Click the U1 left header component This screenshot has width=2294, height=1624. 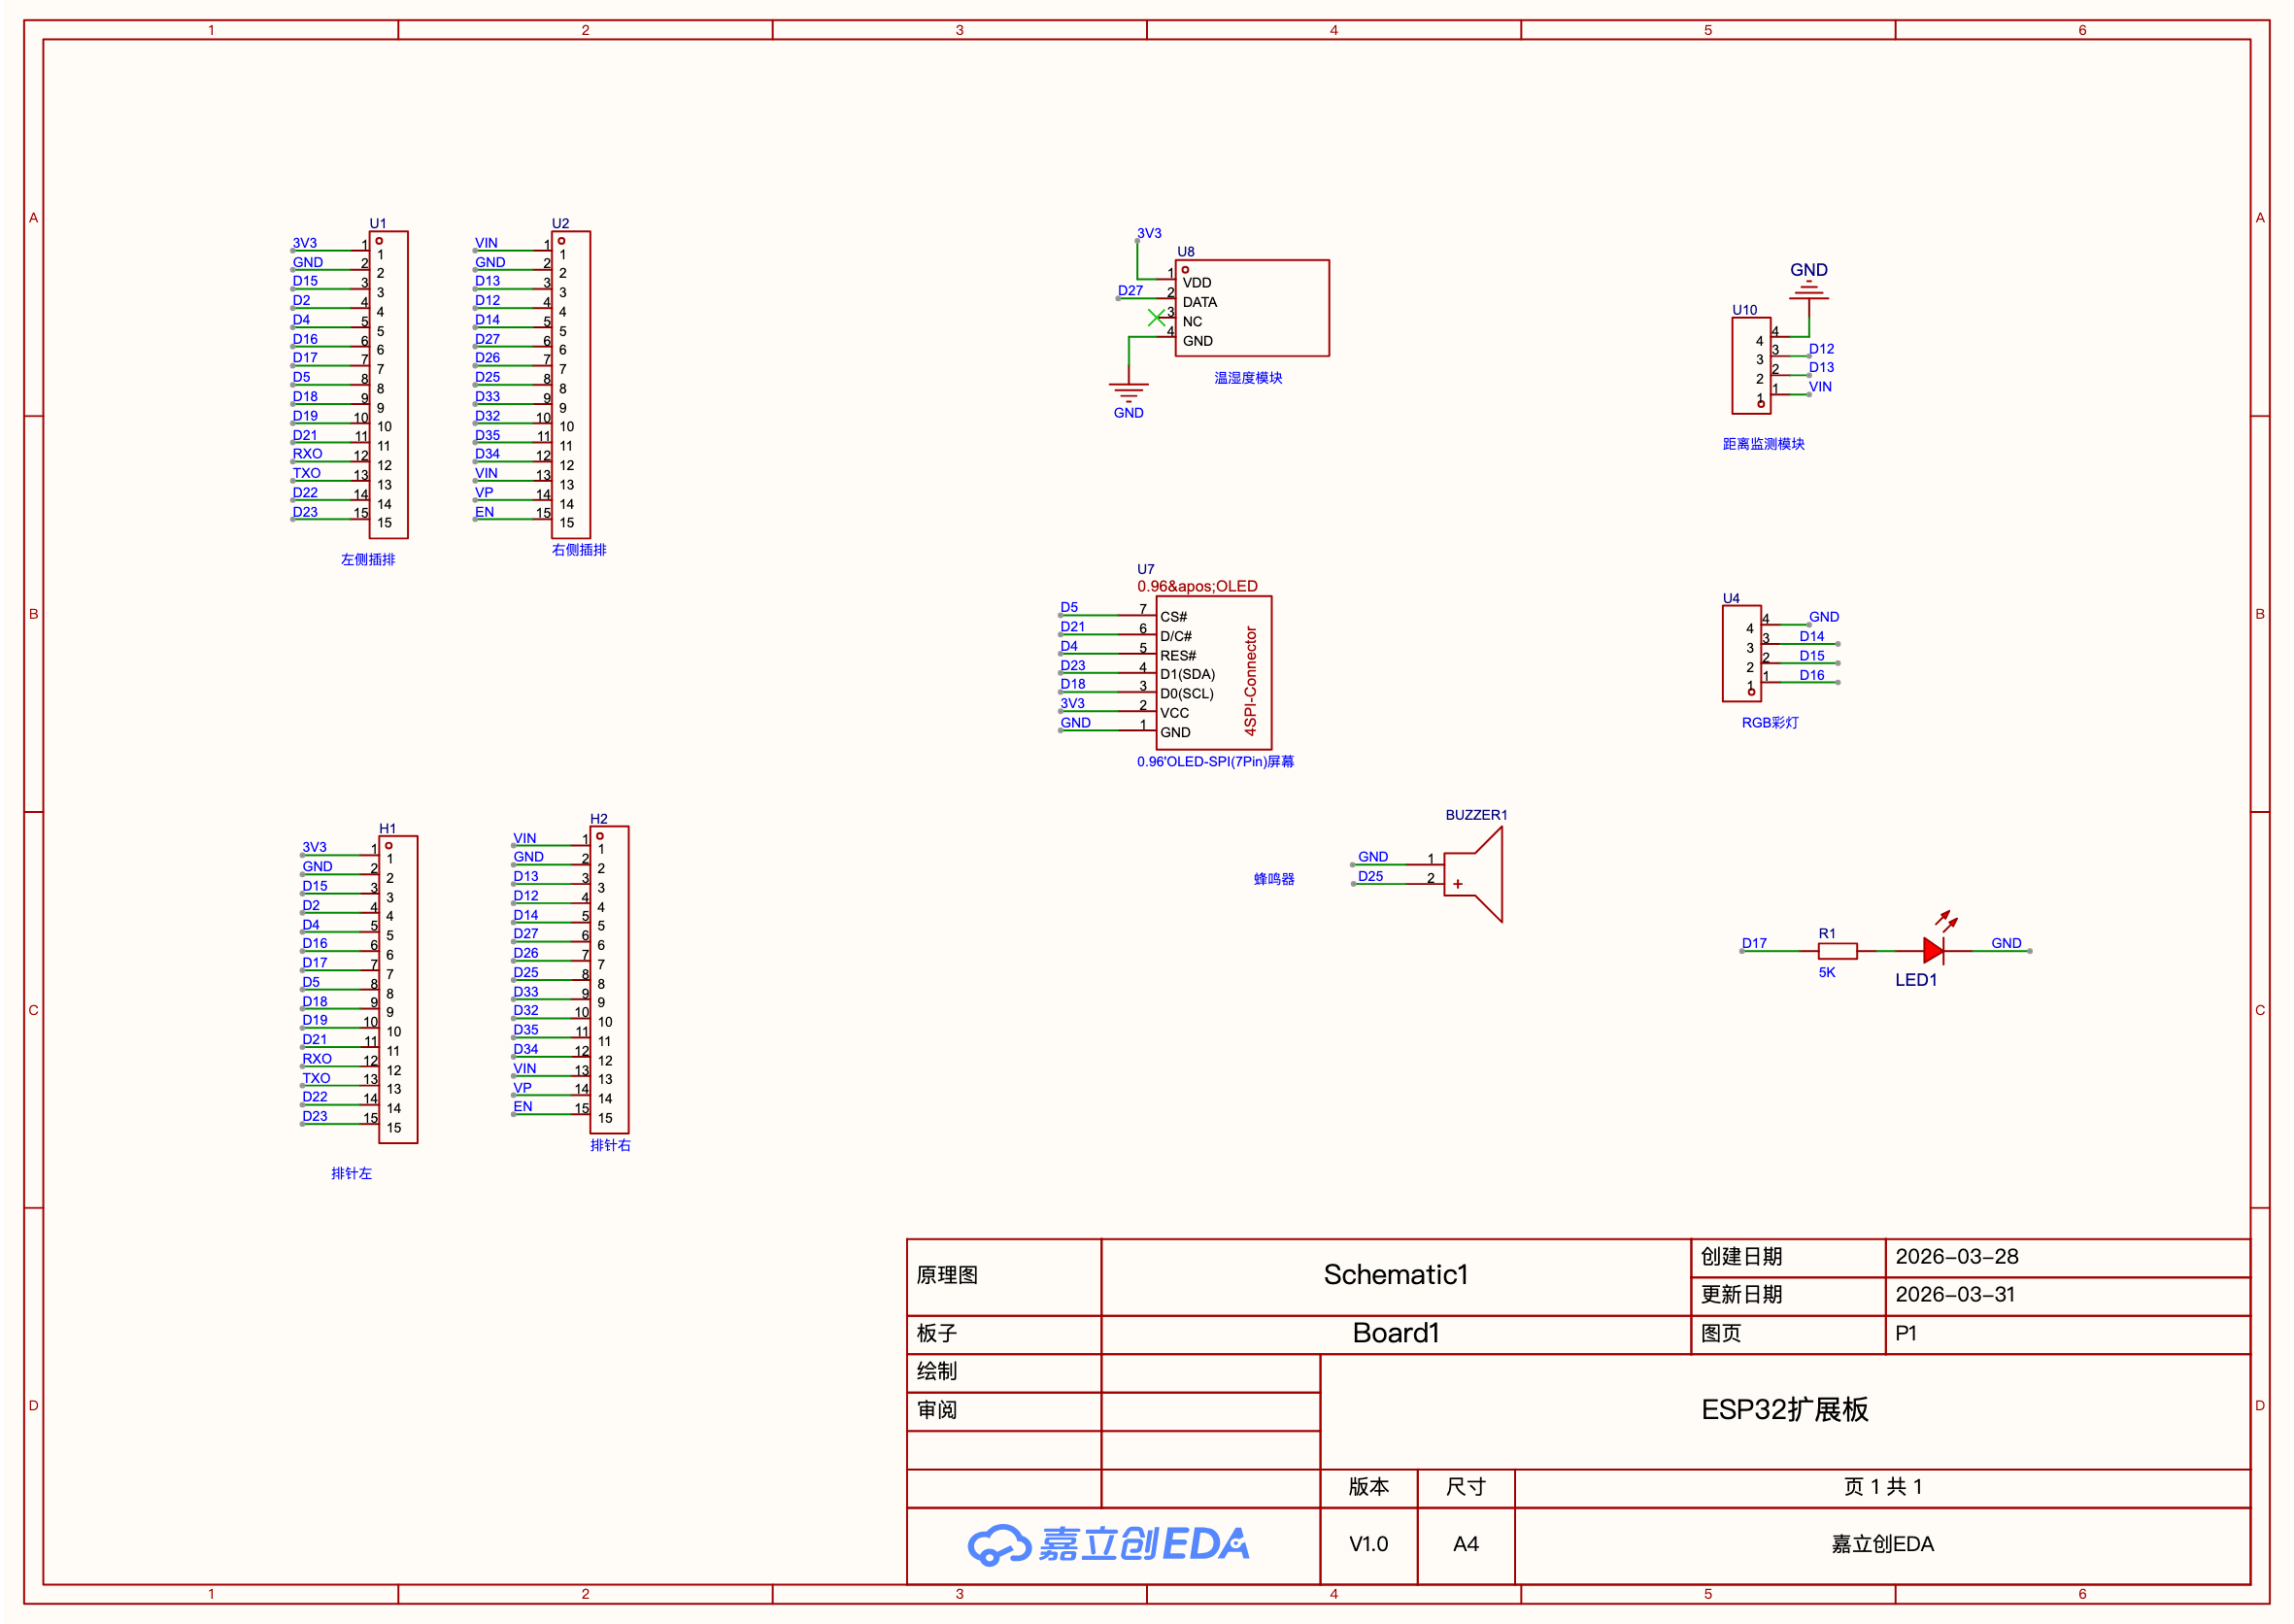pos(389,385)
